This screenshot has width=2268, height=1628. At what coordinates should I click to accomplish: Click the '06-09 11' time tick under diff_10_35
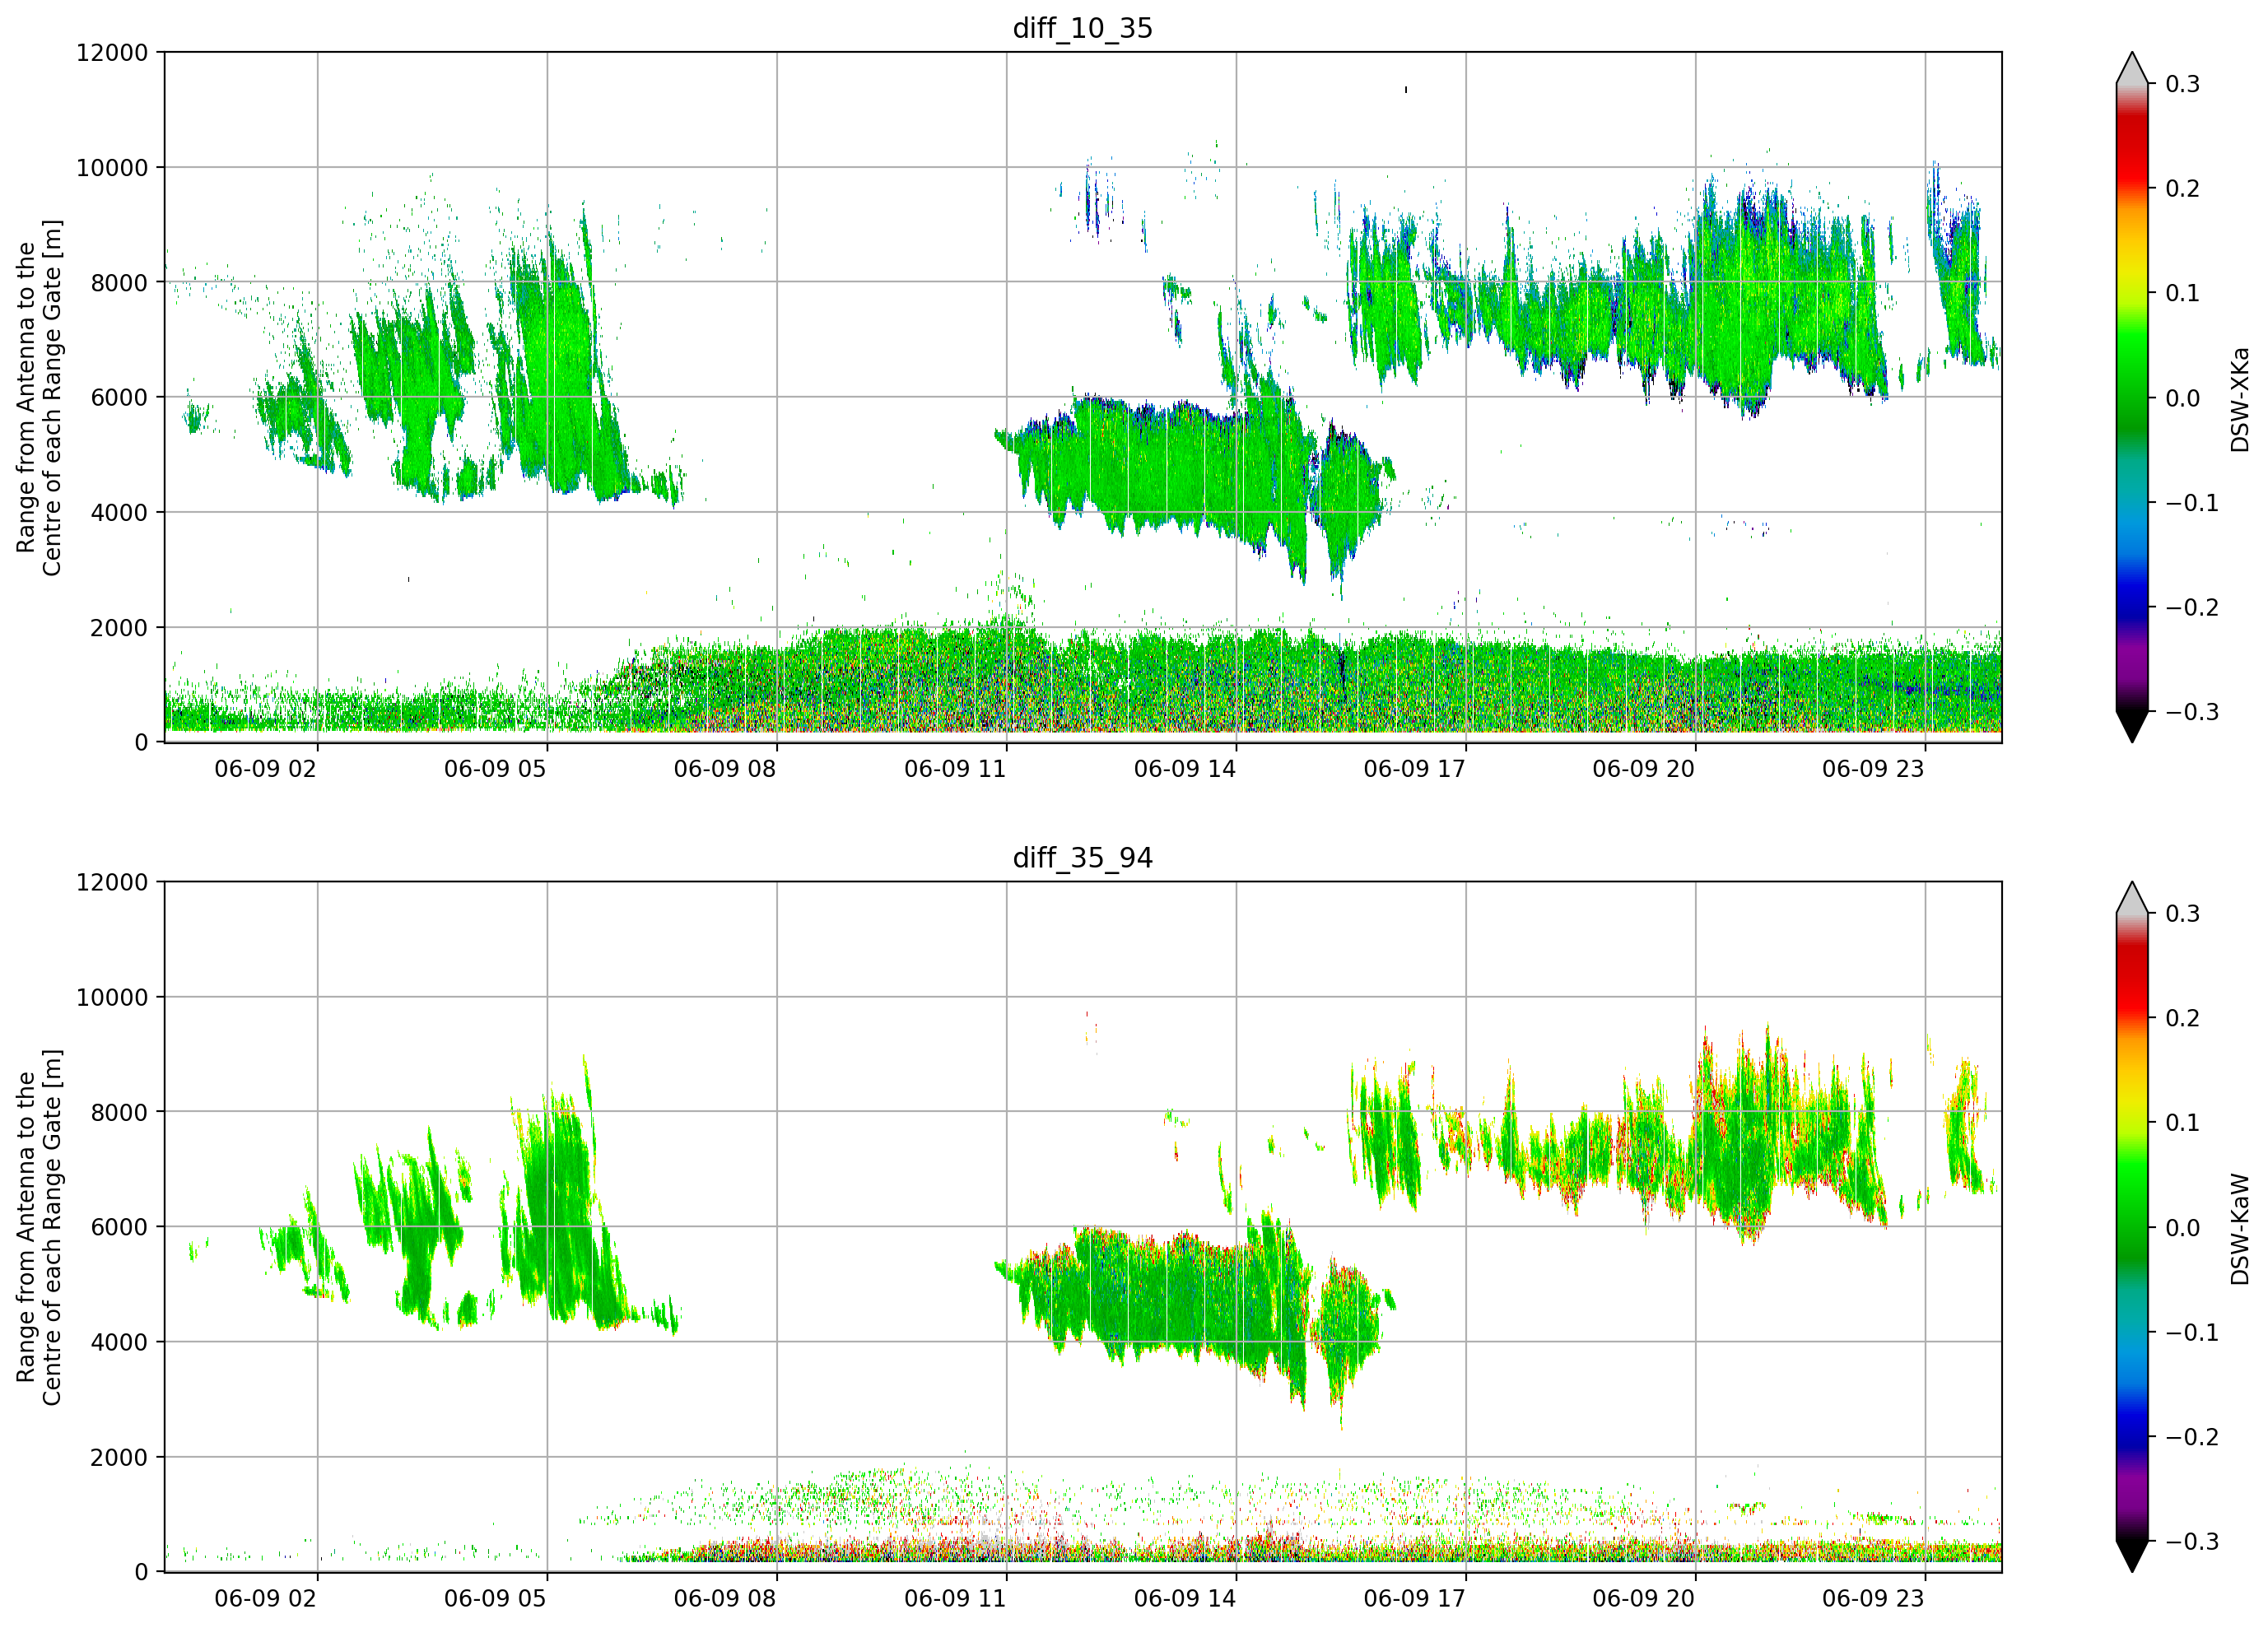(x=955, y=769)
